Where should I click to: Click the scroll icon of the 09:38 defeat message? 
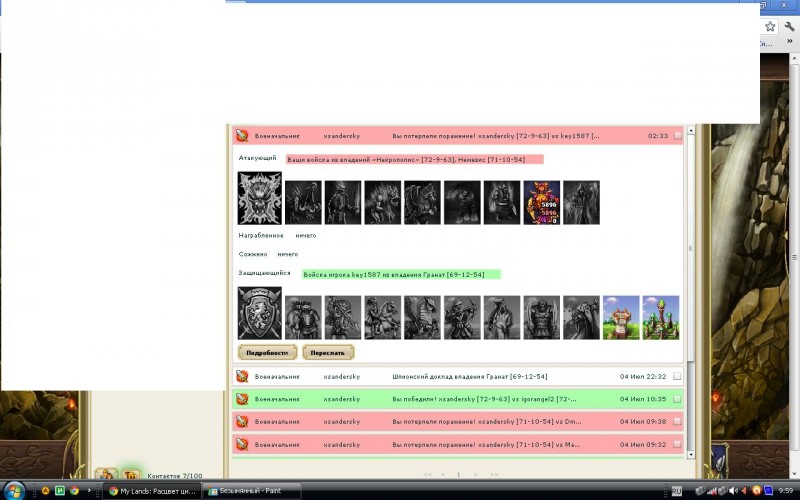coord(242,421)
